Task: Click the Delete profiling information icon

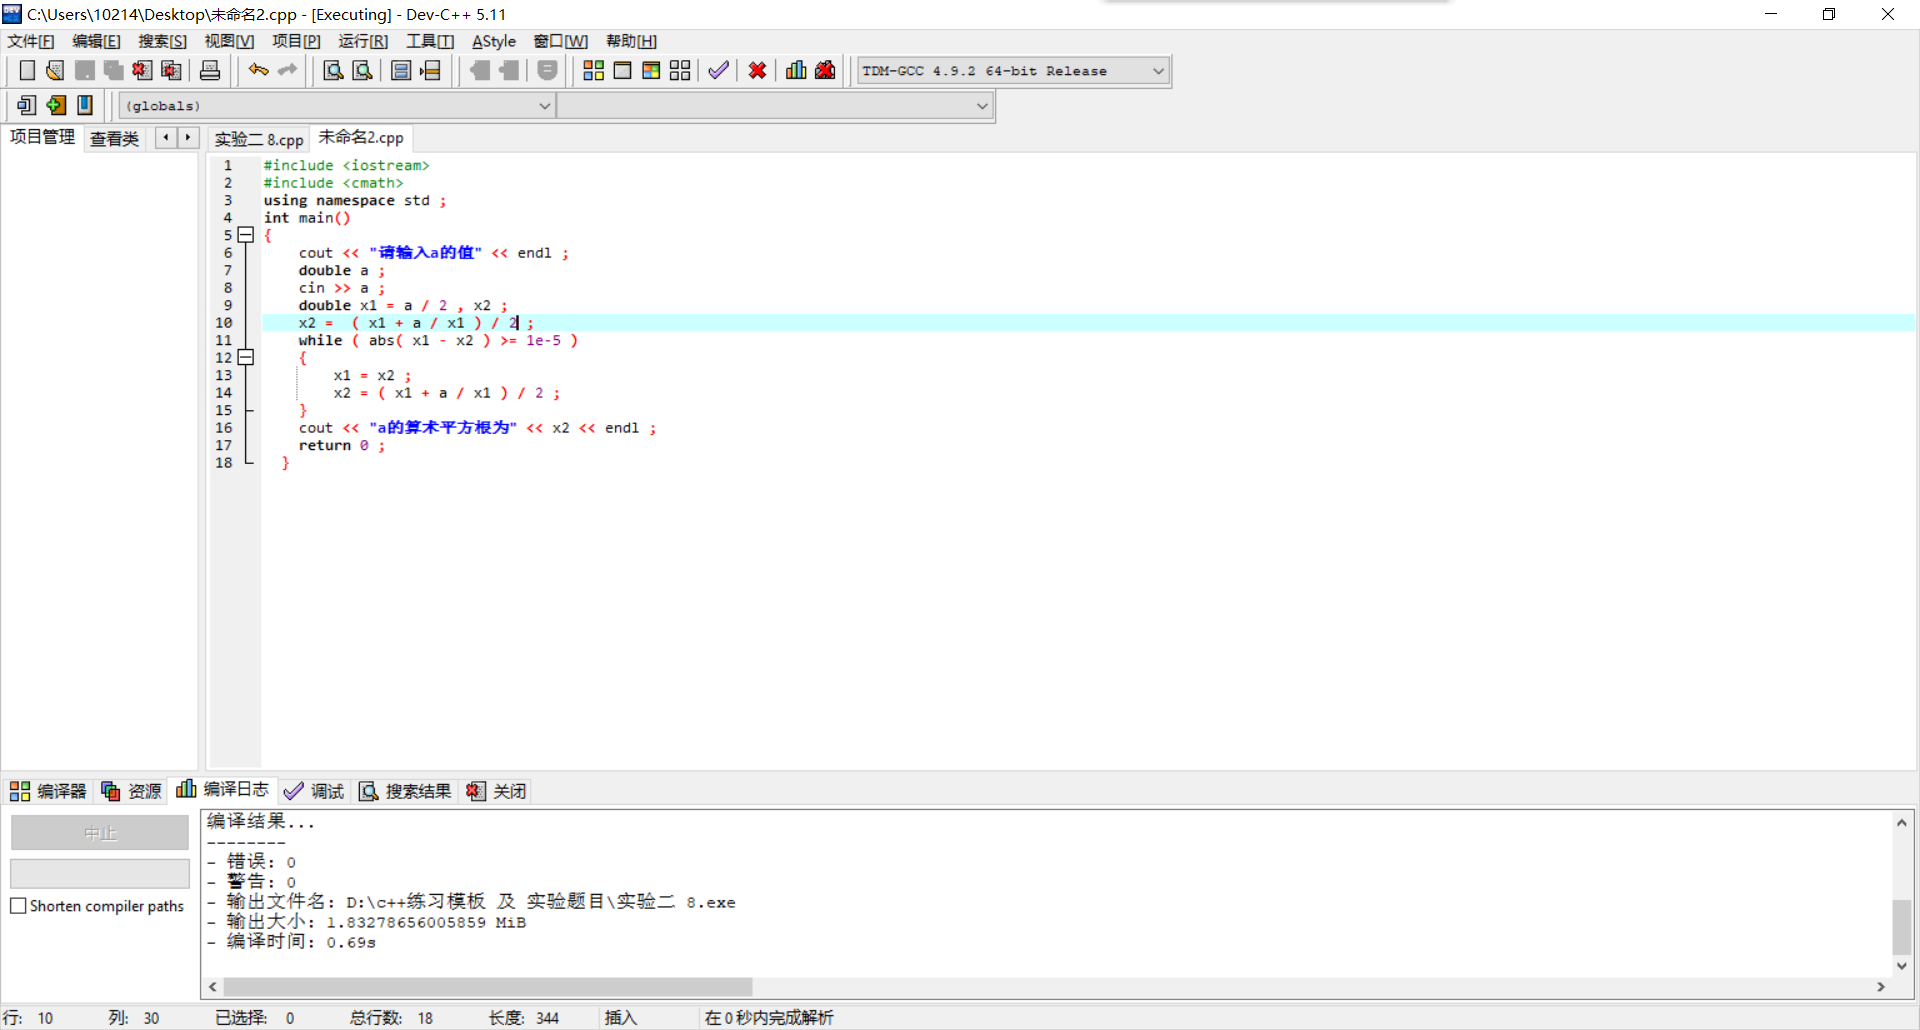Action: tap(825, 70)
